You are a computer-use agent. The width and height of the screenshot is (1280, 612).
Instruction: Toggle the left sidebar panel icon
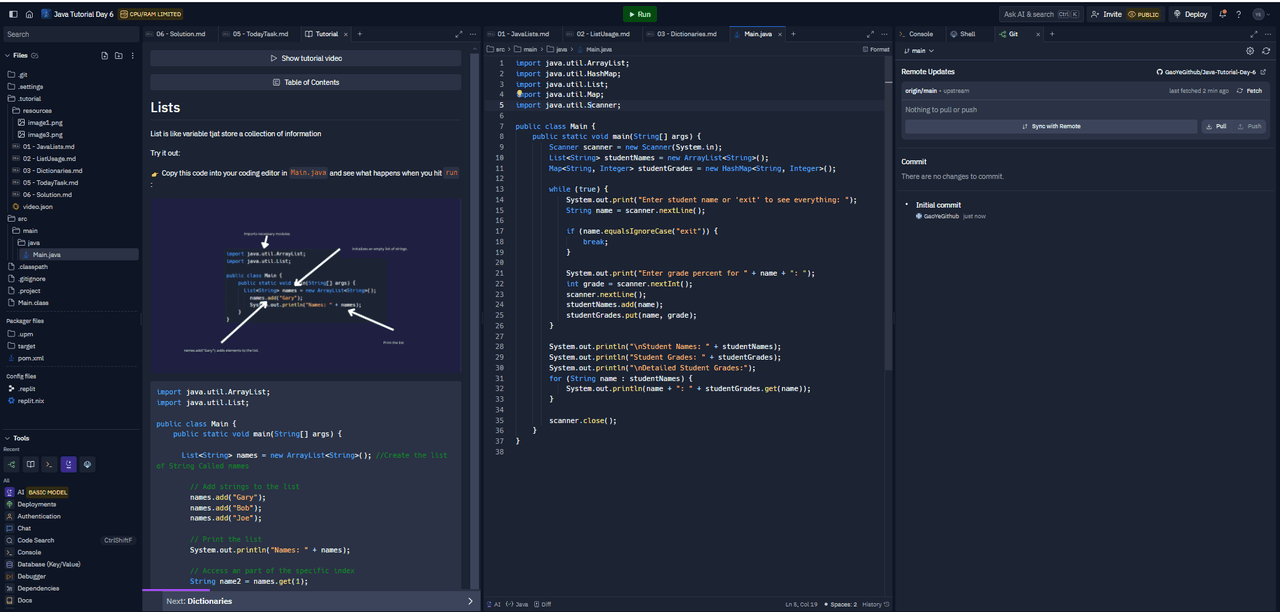click(x=12, y=14)
